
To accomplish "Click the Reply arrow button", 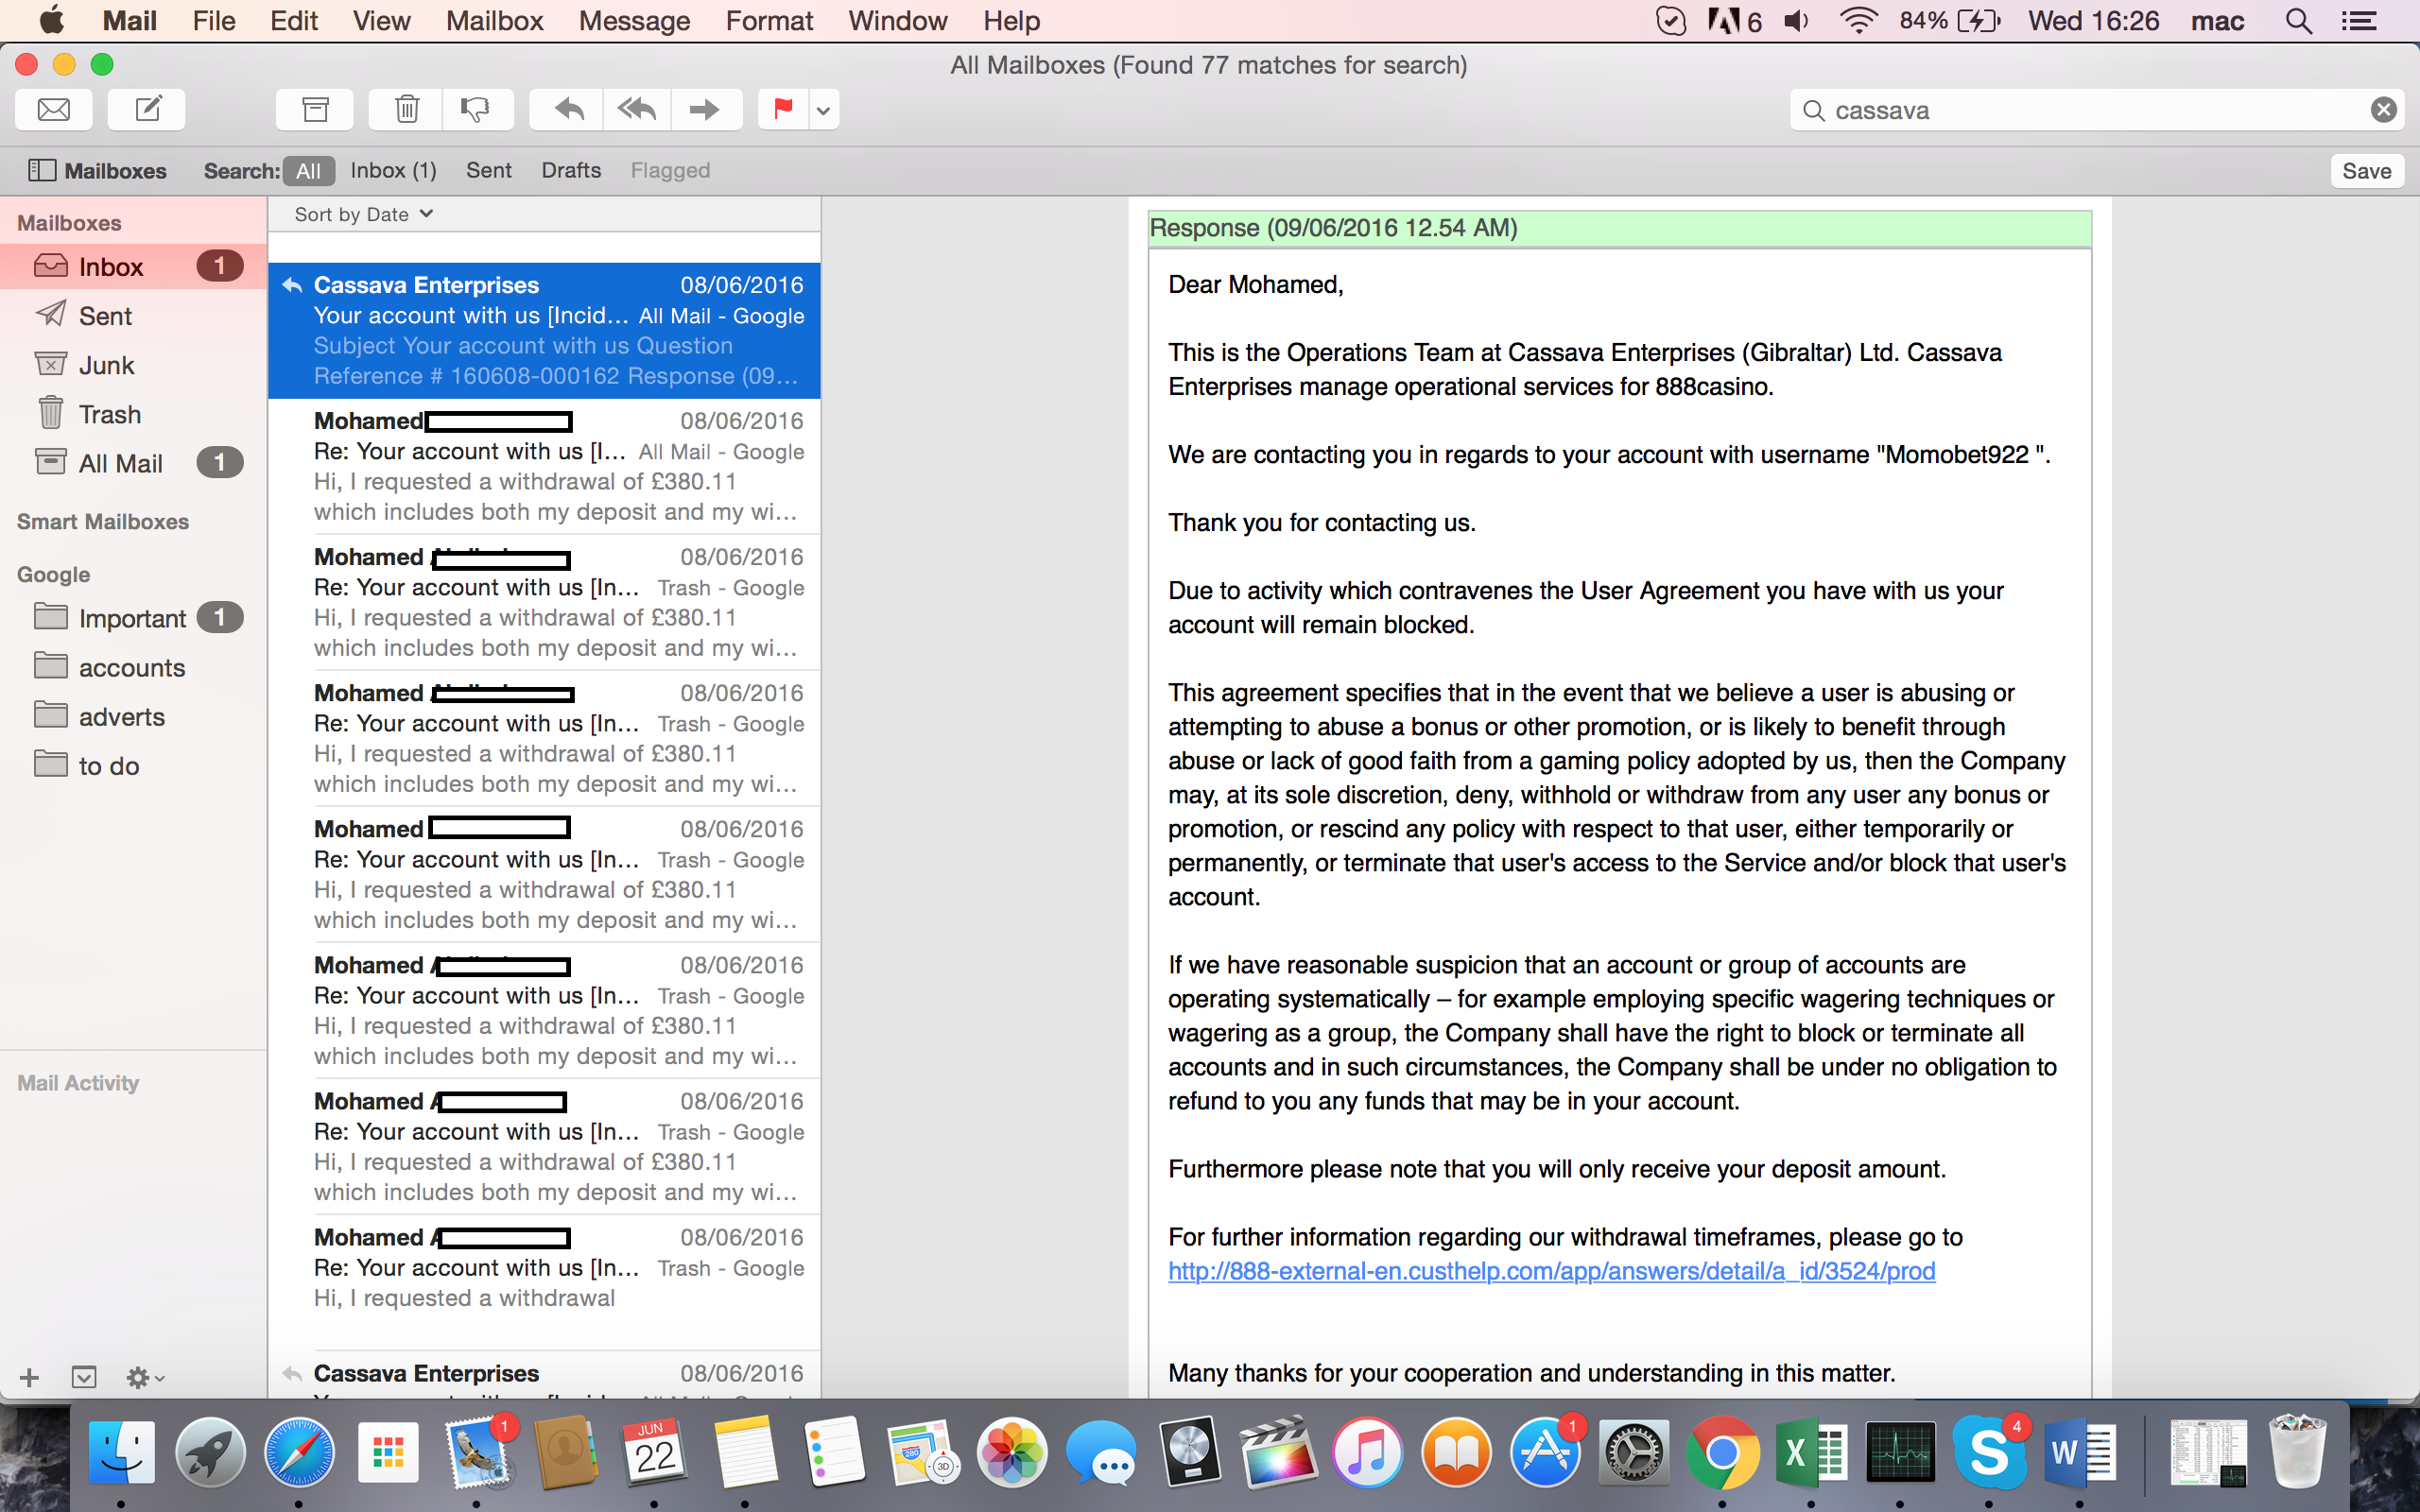I will [x=568, y=109].
